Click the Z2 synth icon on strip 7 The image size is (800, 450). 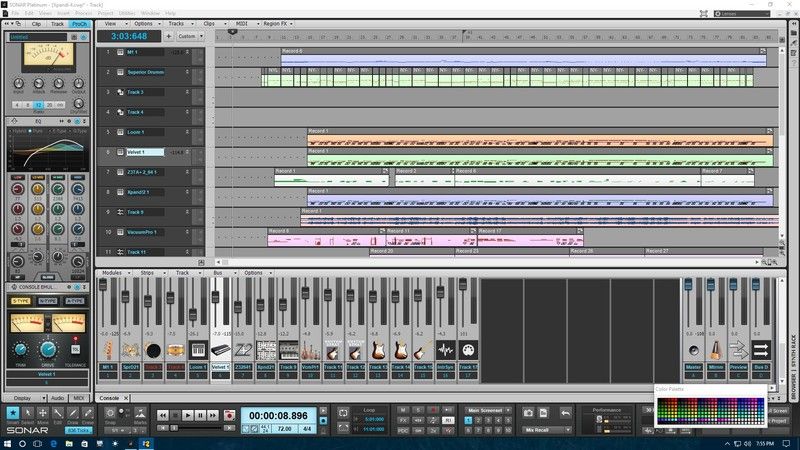pos(243,351)
